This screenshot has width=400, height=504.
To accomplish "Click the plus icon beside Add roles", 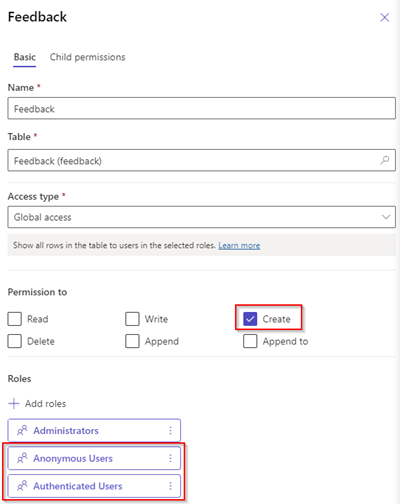I will click(14, 403).
